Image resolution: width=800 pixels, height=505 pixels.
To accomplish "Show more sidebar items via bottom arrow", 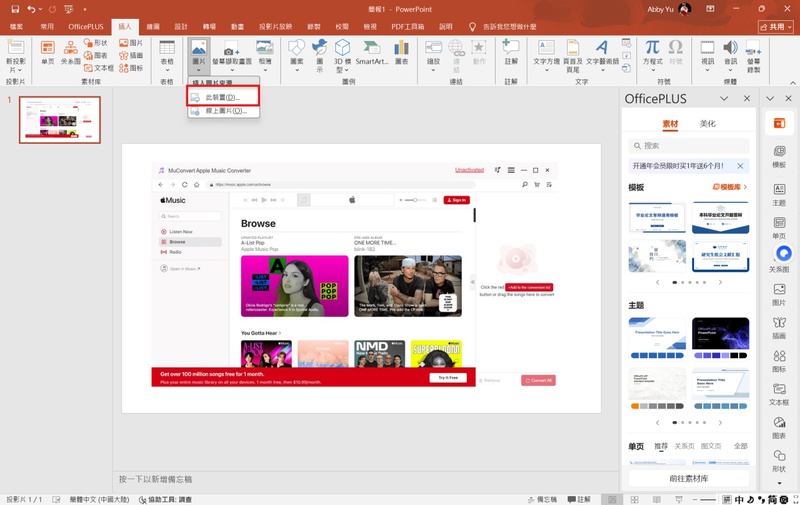I will pyautogui.click(x=779, y=483).
